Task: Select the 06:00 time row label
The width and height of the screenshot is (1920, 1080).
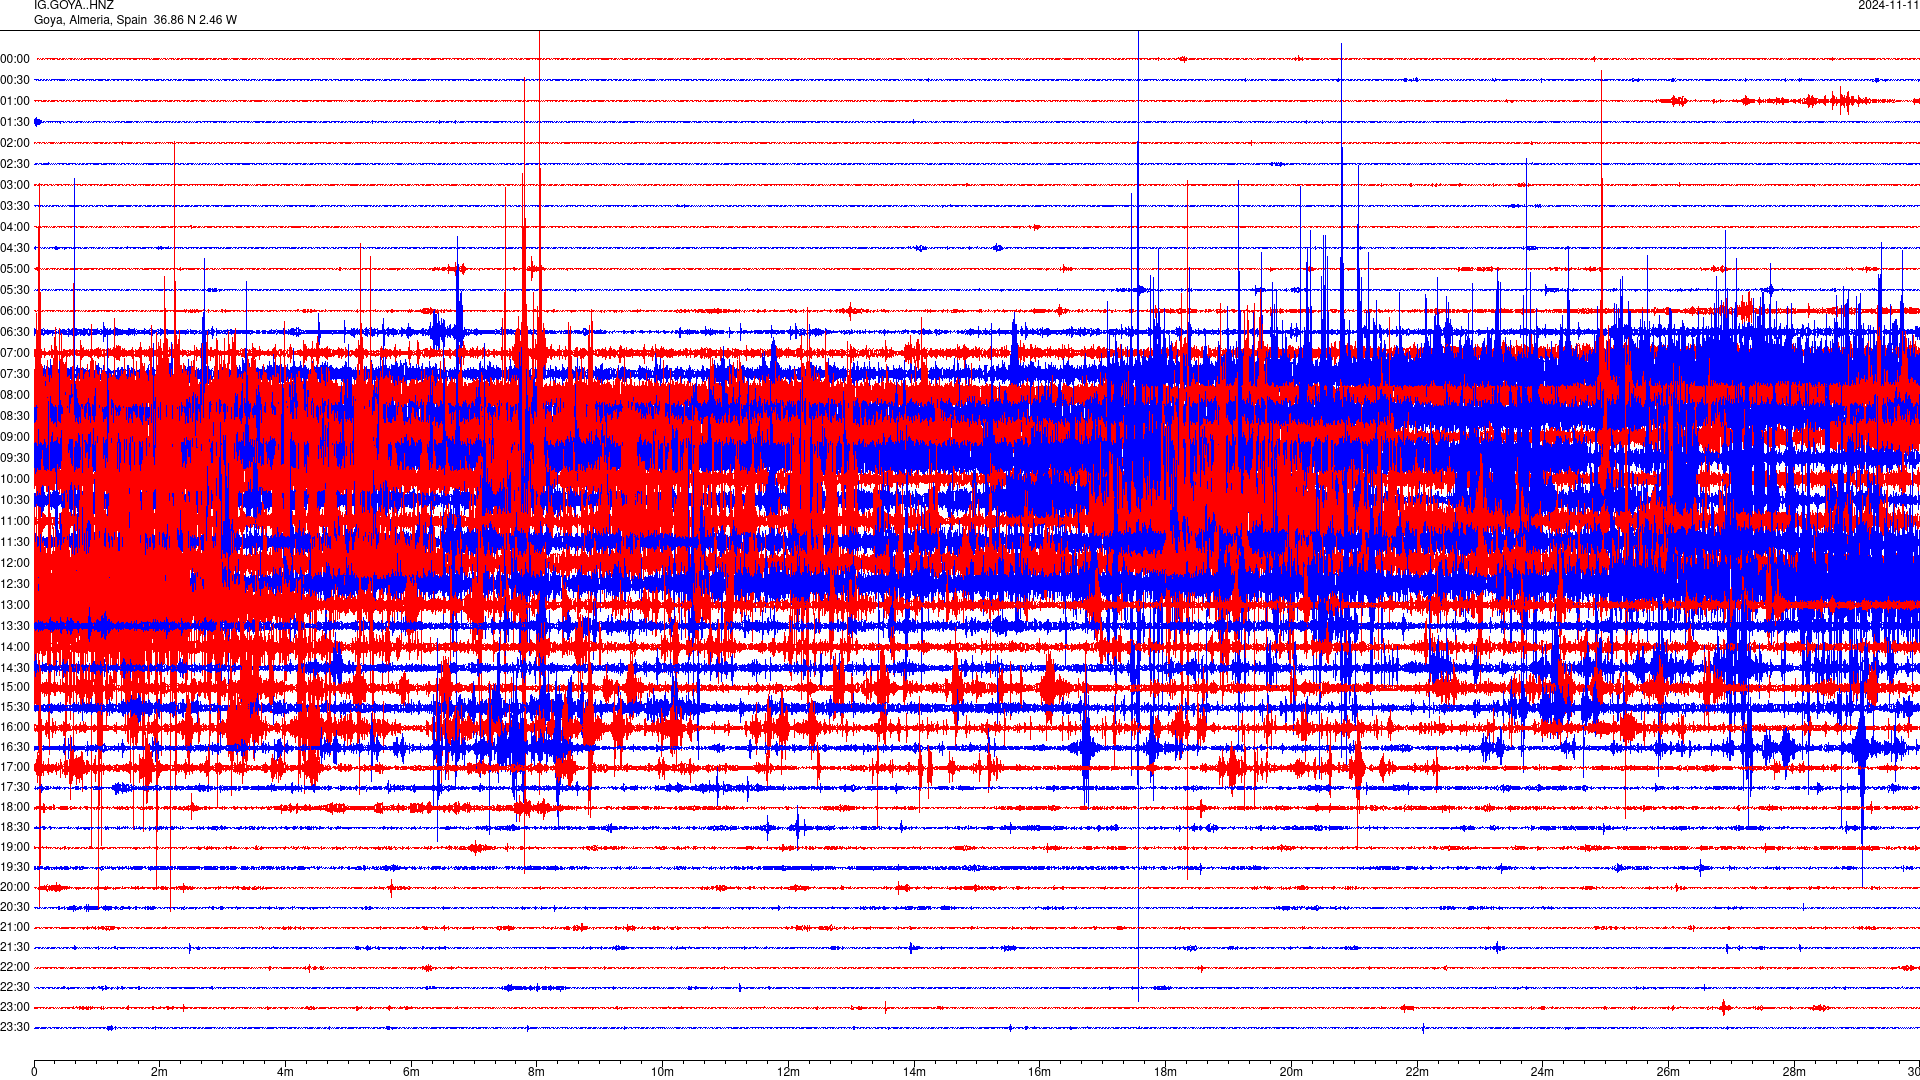Action: [x=15, y=311]
